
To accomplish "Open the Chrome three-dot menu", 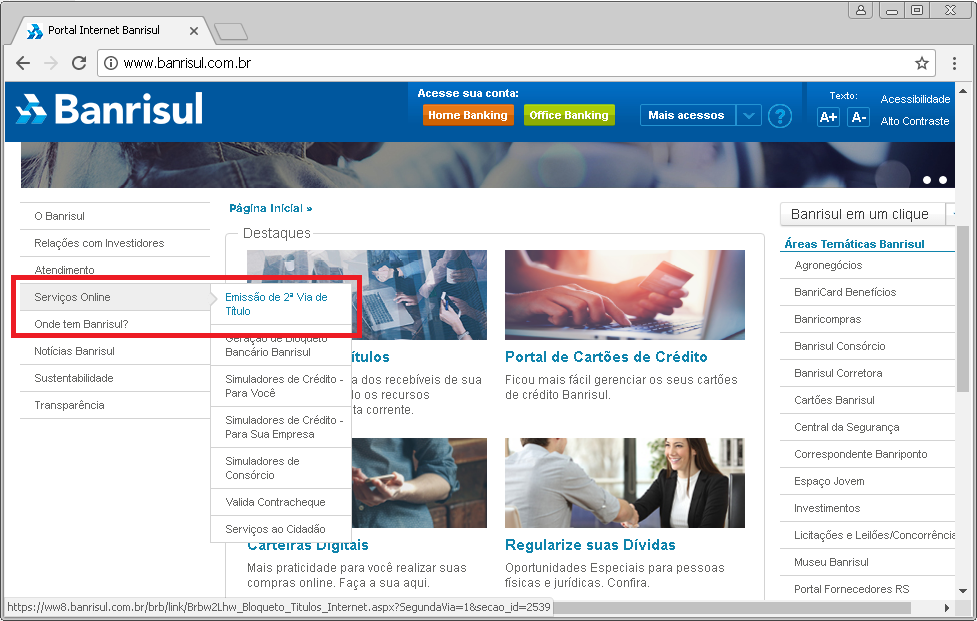I will pyautogui.click(x=954, y=63).
